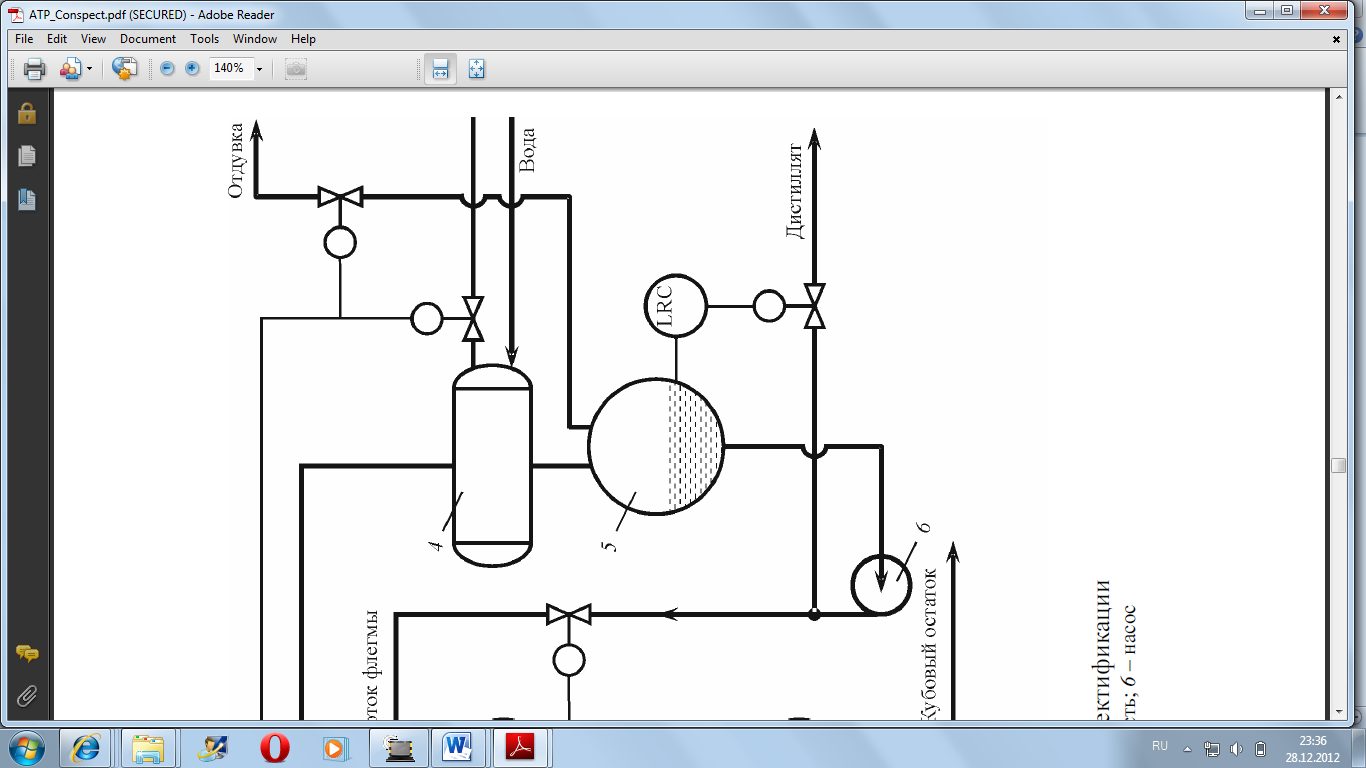Close the document with menu-bar X
Viewport: 1366px width, 768px height.
[1337, 39]
